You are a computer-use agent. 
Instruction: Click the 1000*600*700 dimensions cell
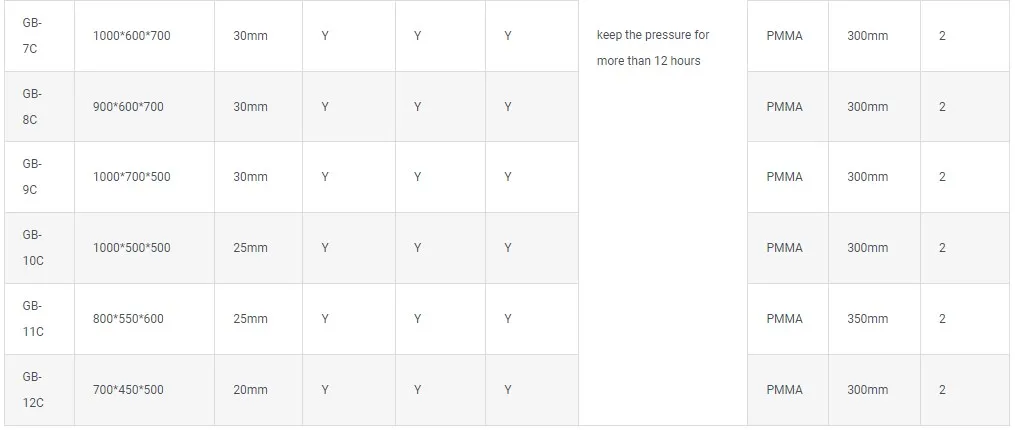coord(131,36)
